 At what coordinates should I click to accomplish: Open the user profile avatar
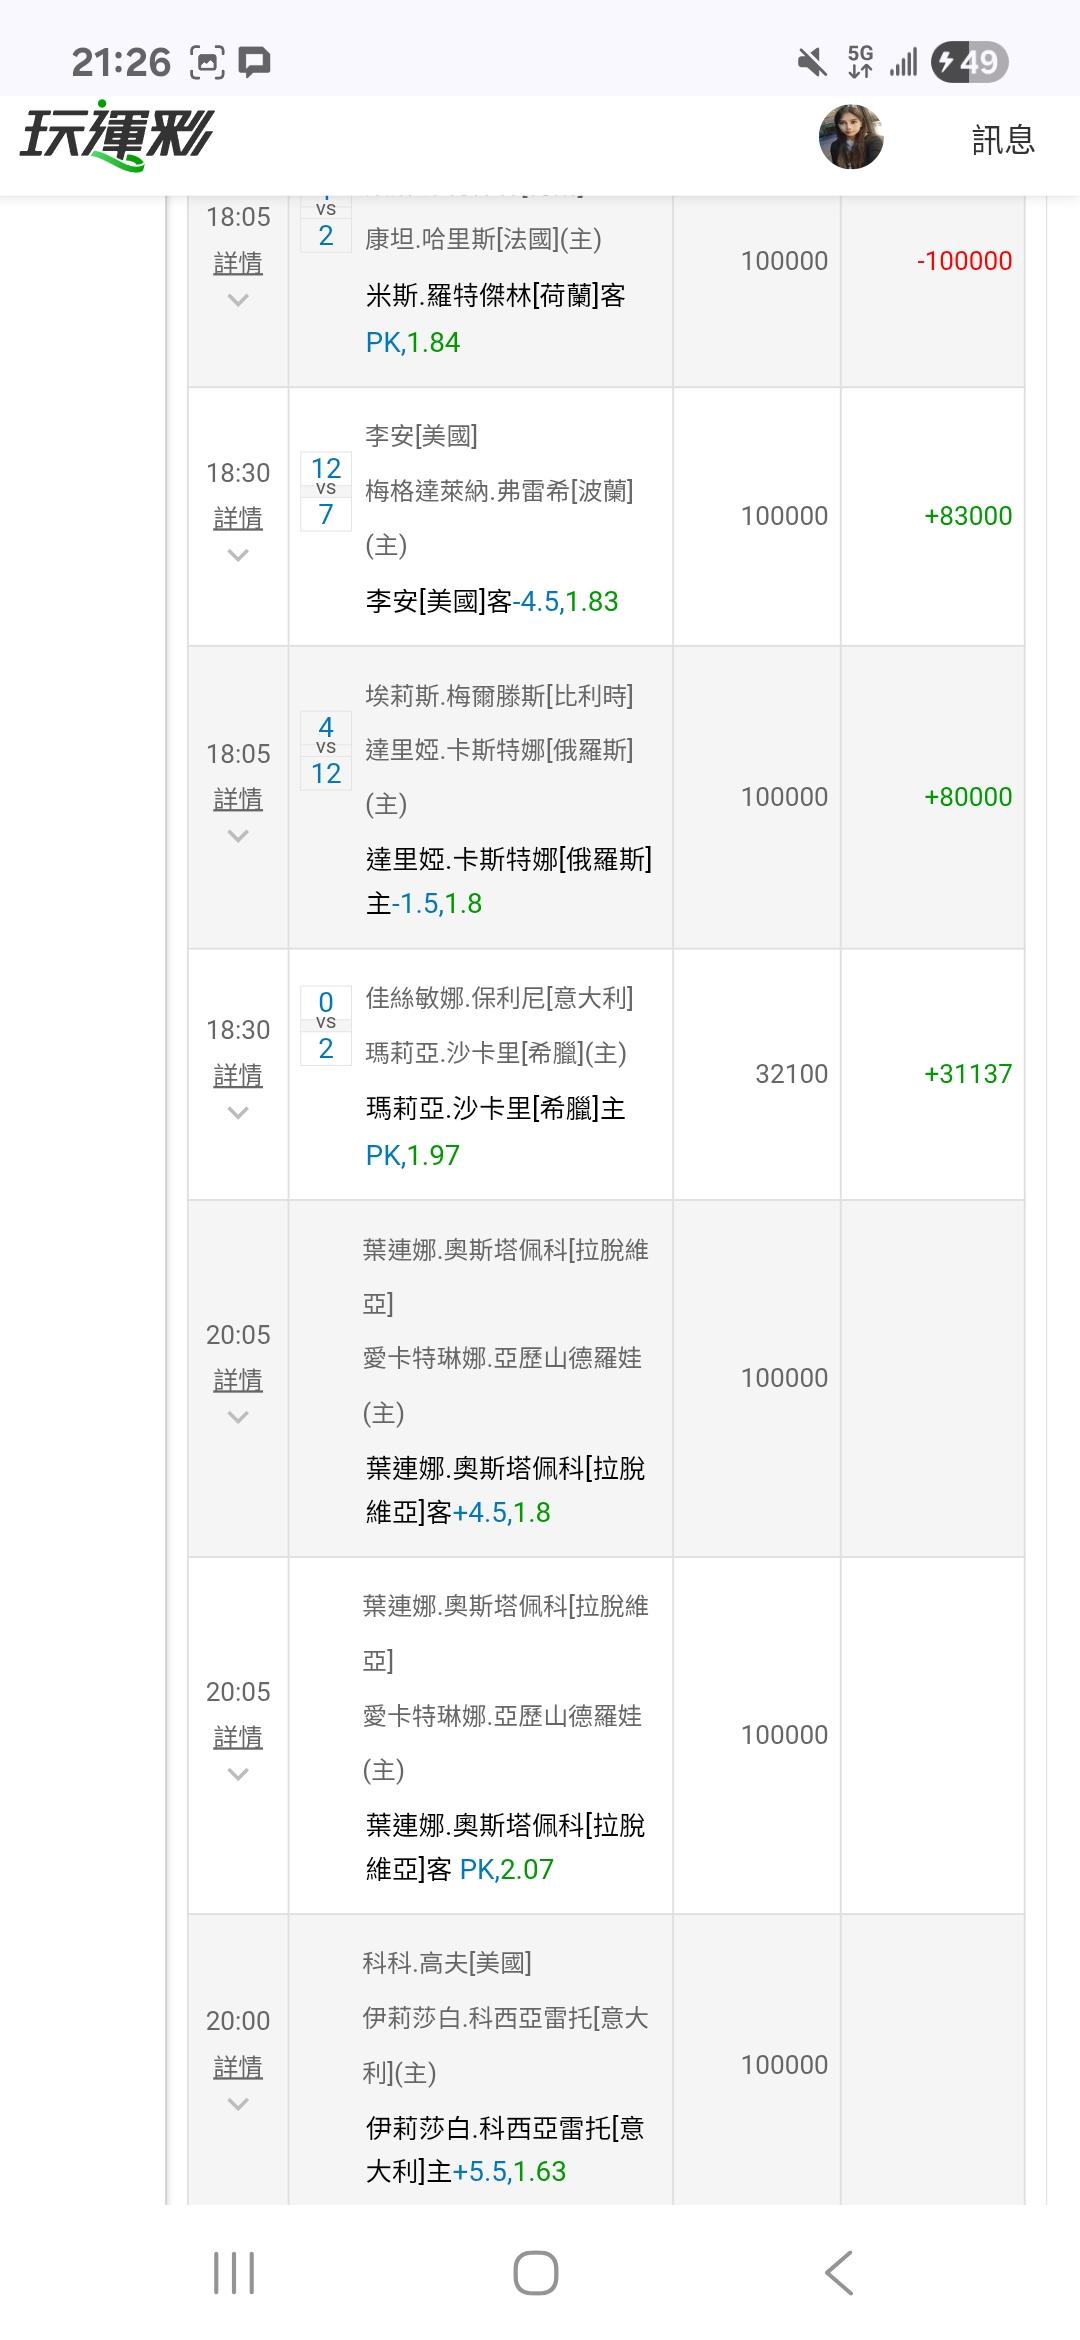click(850, 137)
